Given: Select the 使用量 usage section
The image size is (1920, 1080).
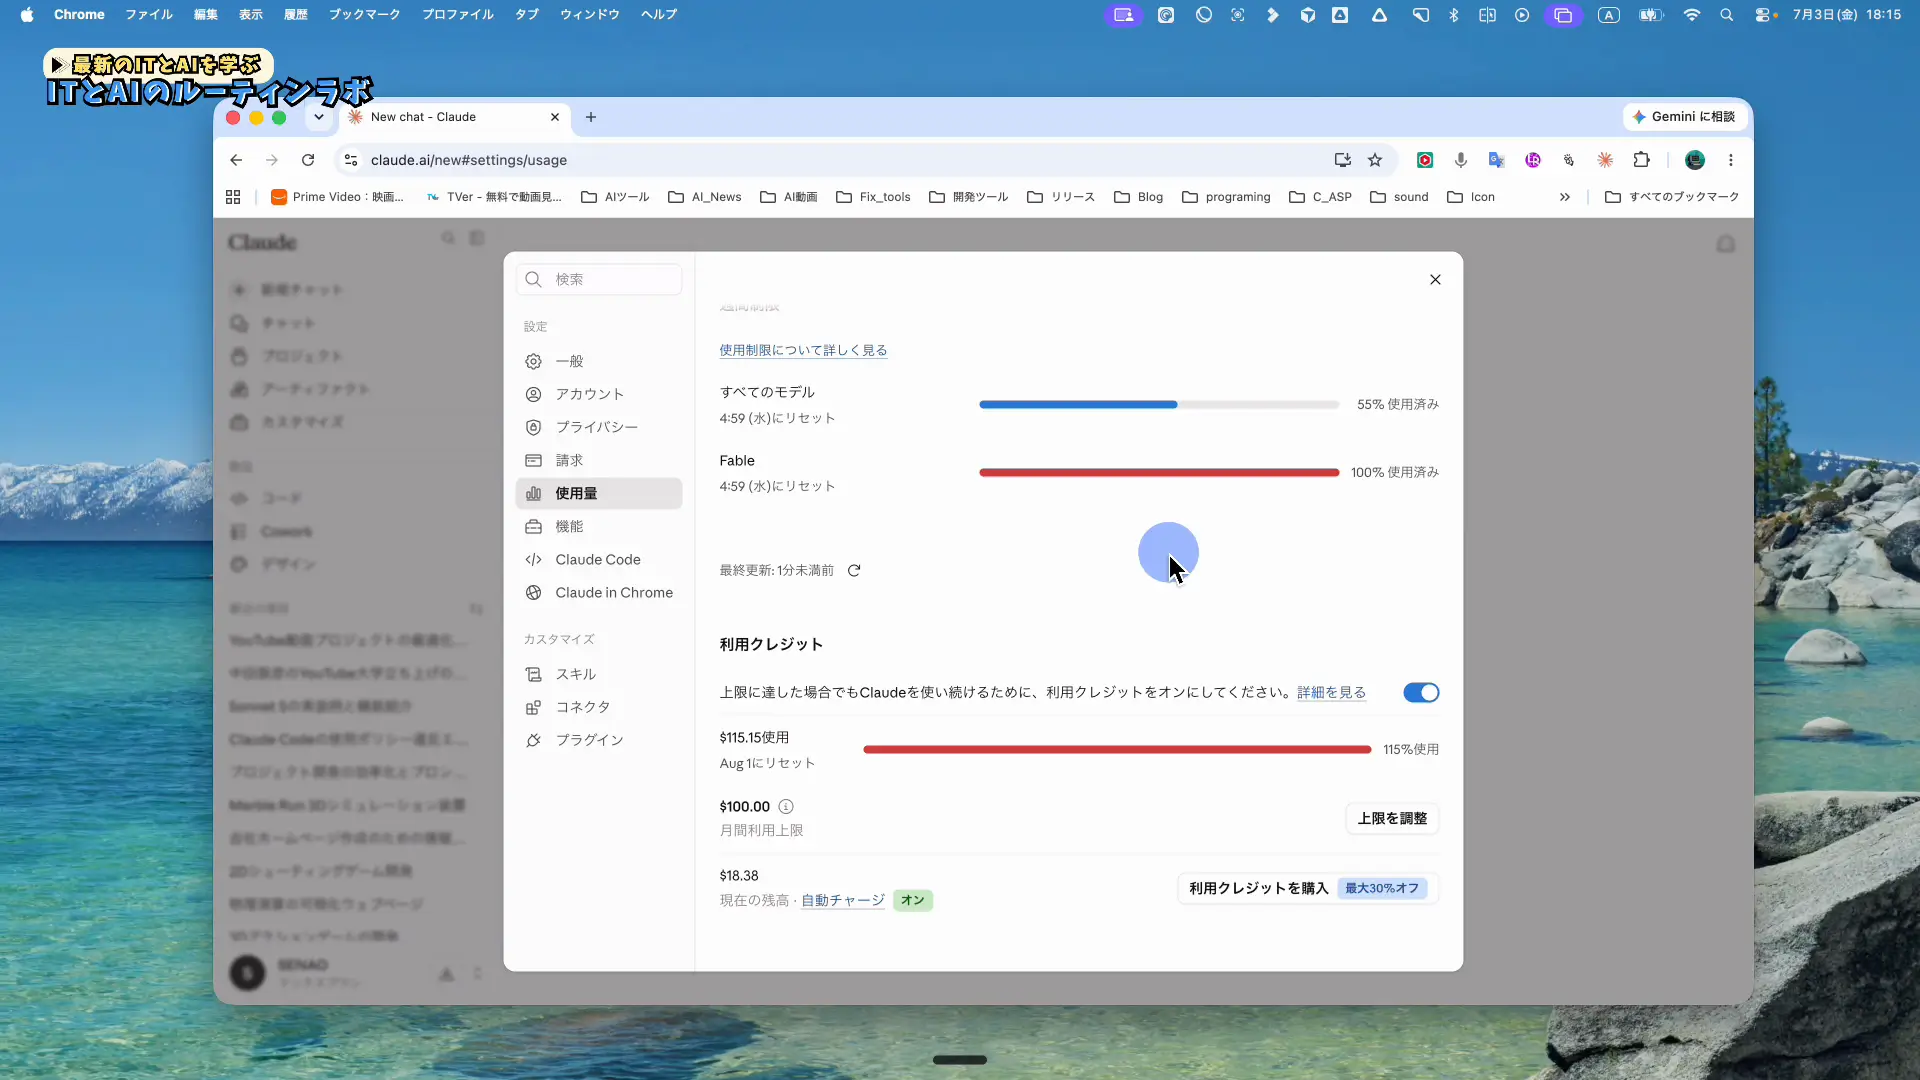Looking at the screenshot, I should [x=598, y=493].
